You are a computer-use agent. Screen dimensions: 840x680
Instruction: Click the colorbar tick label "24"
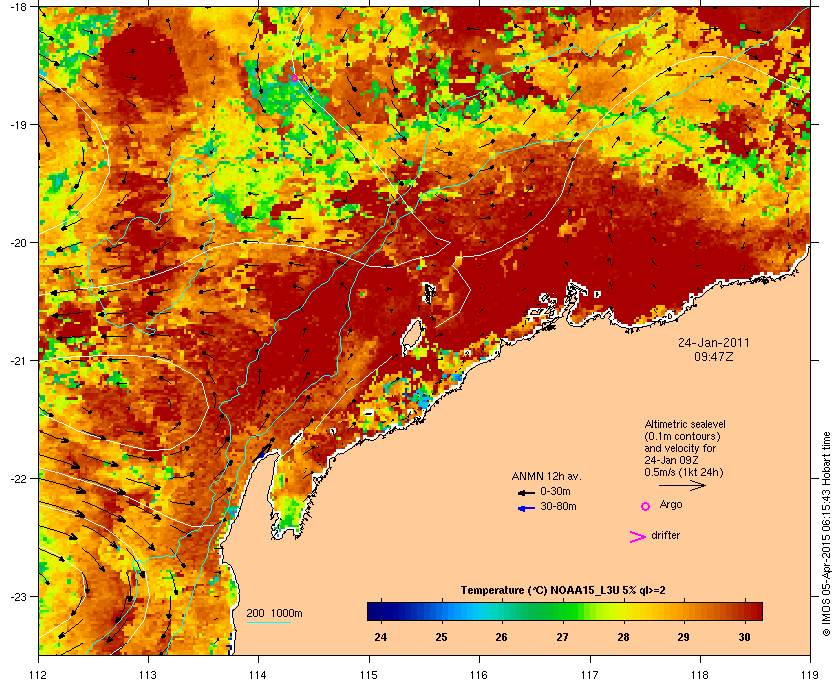(381, 637)
